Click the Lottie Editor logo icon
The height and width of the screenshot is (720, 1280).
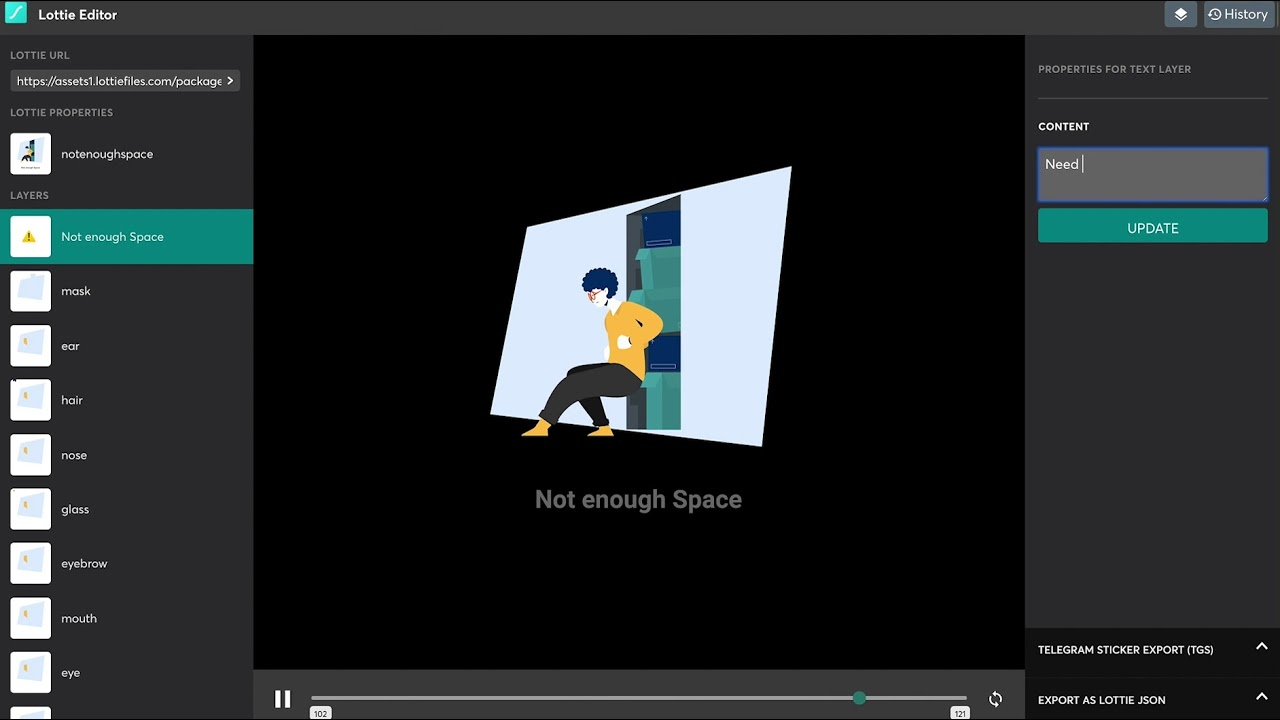pyautogui.click(x=16, y=14)
